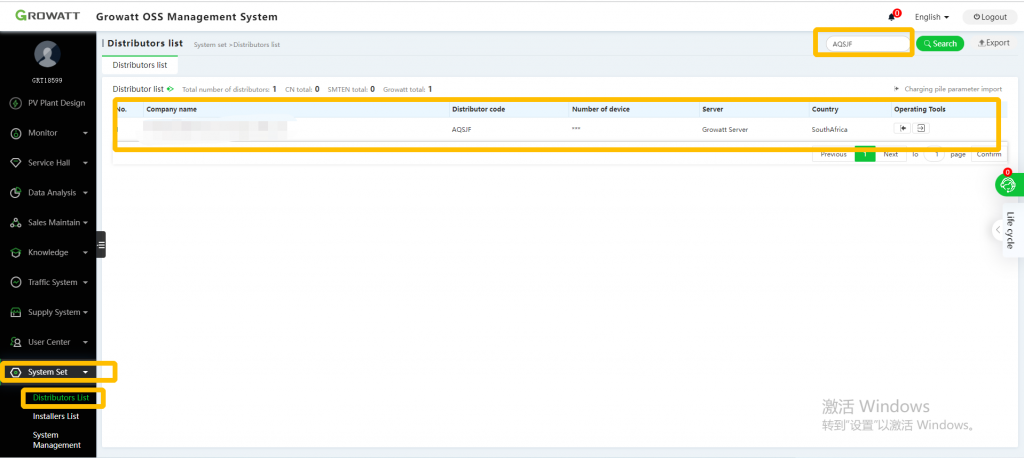Click the GRT18599 username text

[48, 80]
